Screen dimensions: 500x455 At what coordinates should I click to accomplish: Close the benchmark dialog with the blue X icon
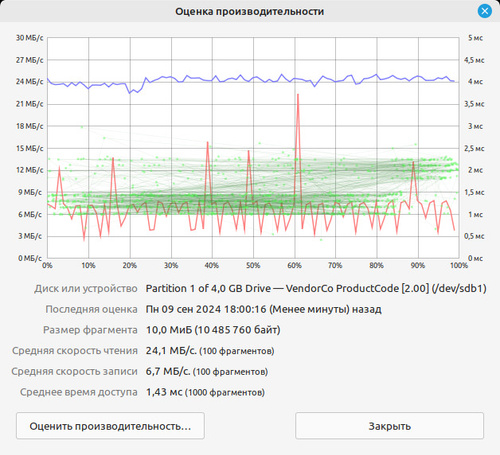tap(484, 11)
